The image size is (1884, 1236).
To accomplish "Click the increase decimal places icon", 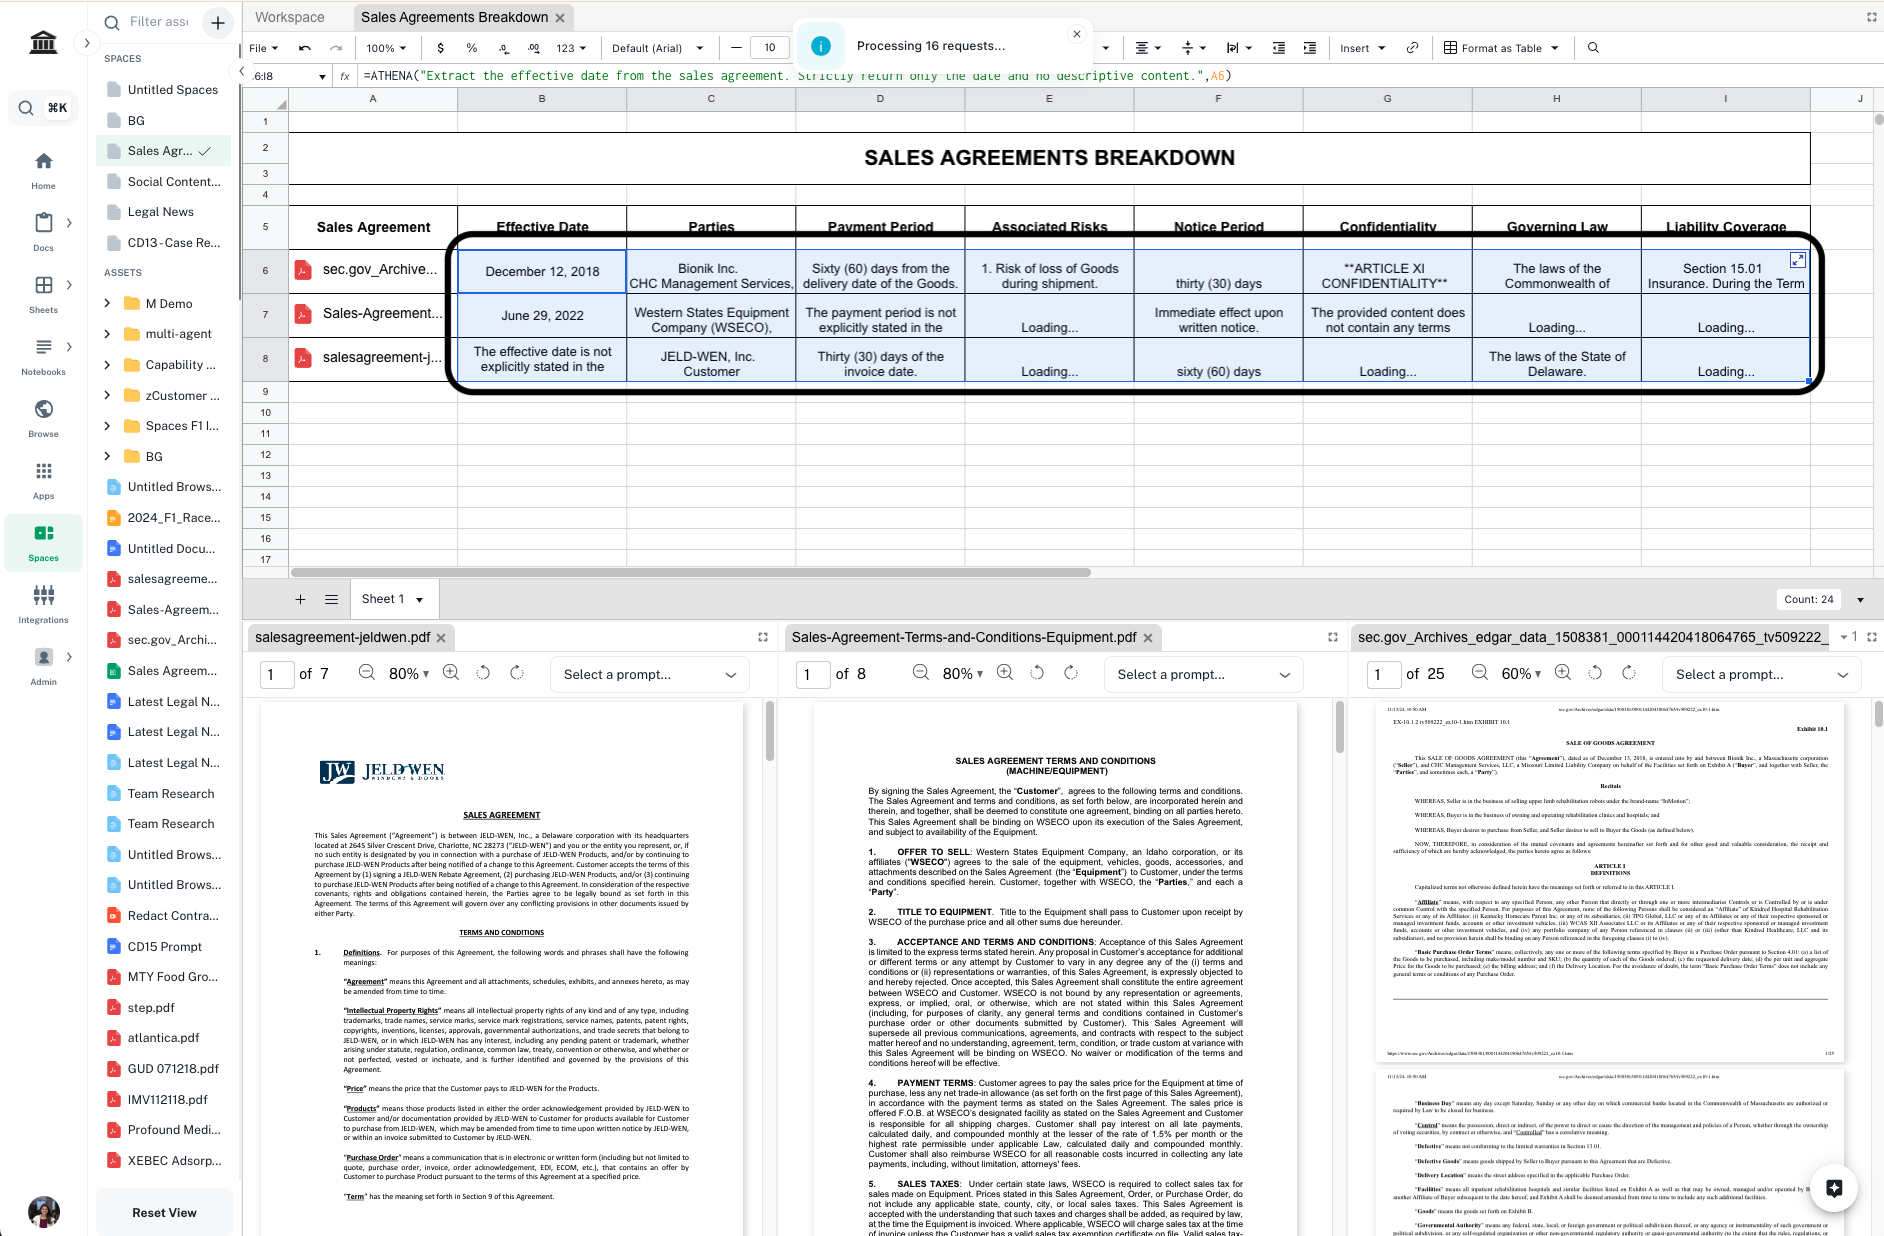I will (x=534, y=48).
